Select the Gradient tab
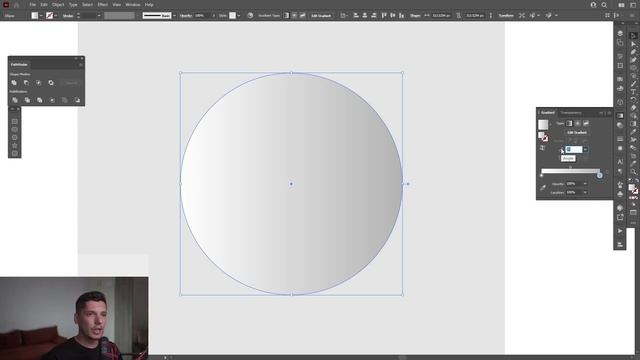 [547, 113]
